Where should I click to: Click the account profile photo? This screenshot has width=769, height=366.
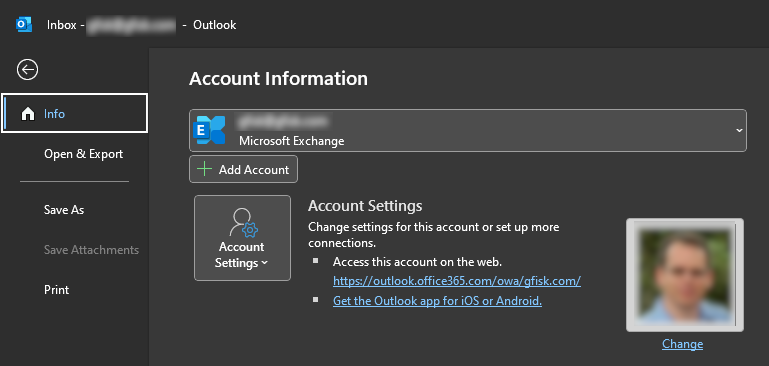coord(685,275)
